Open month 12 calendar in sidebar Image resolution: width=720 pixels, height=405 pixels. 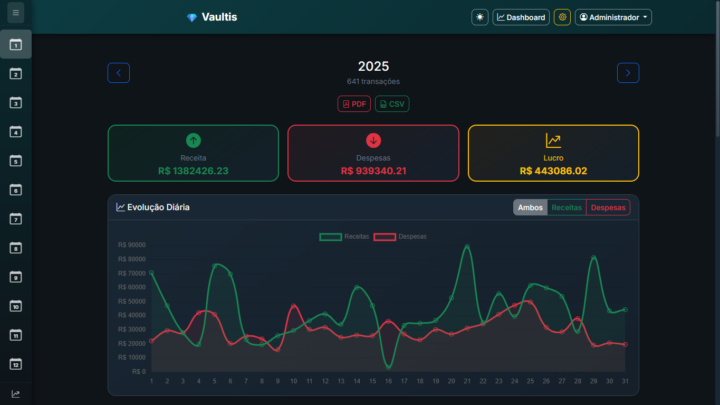(x=15, y=364)
